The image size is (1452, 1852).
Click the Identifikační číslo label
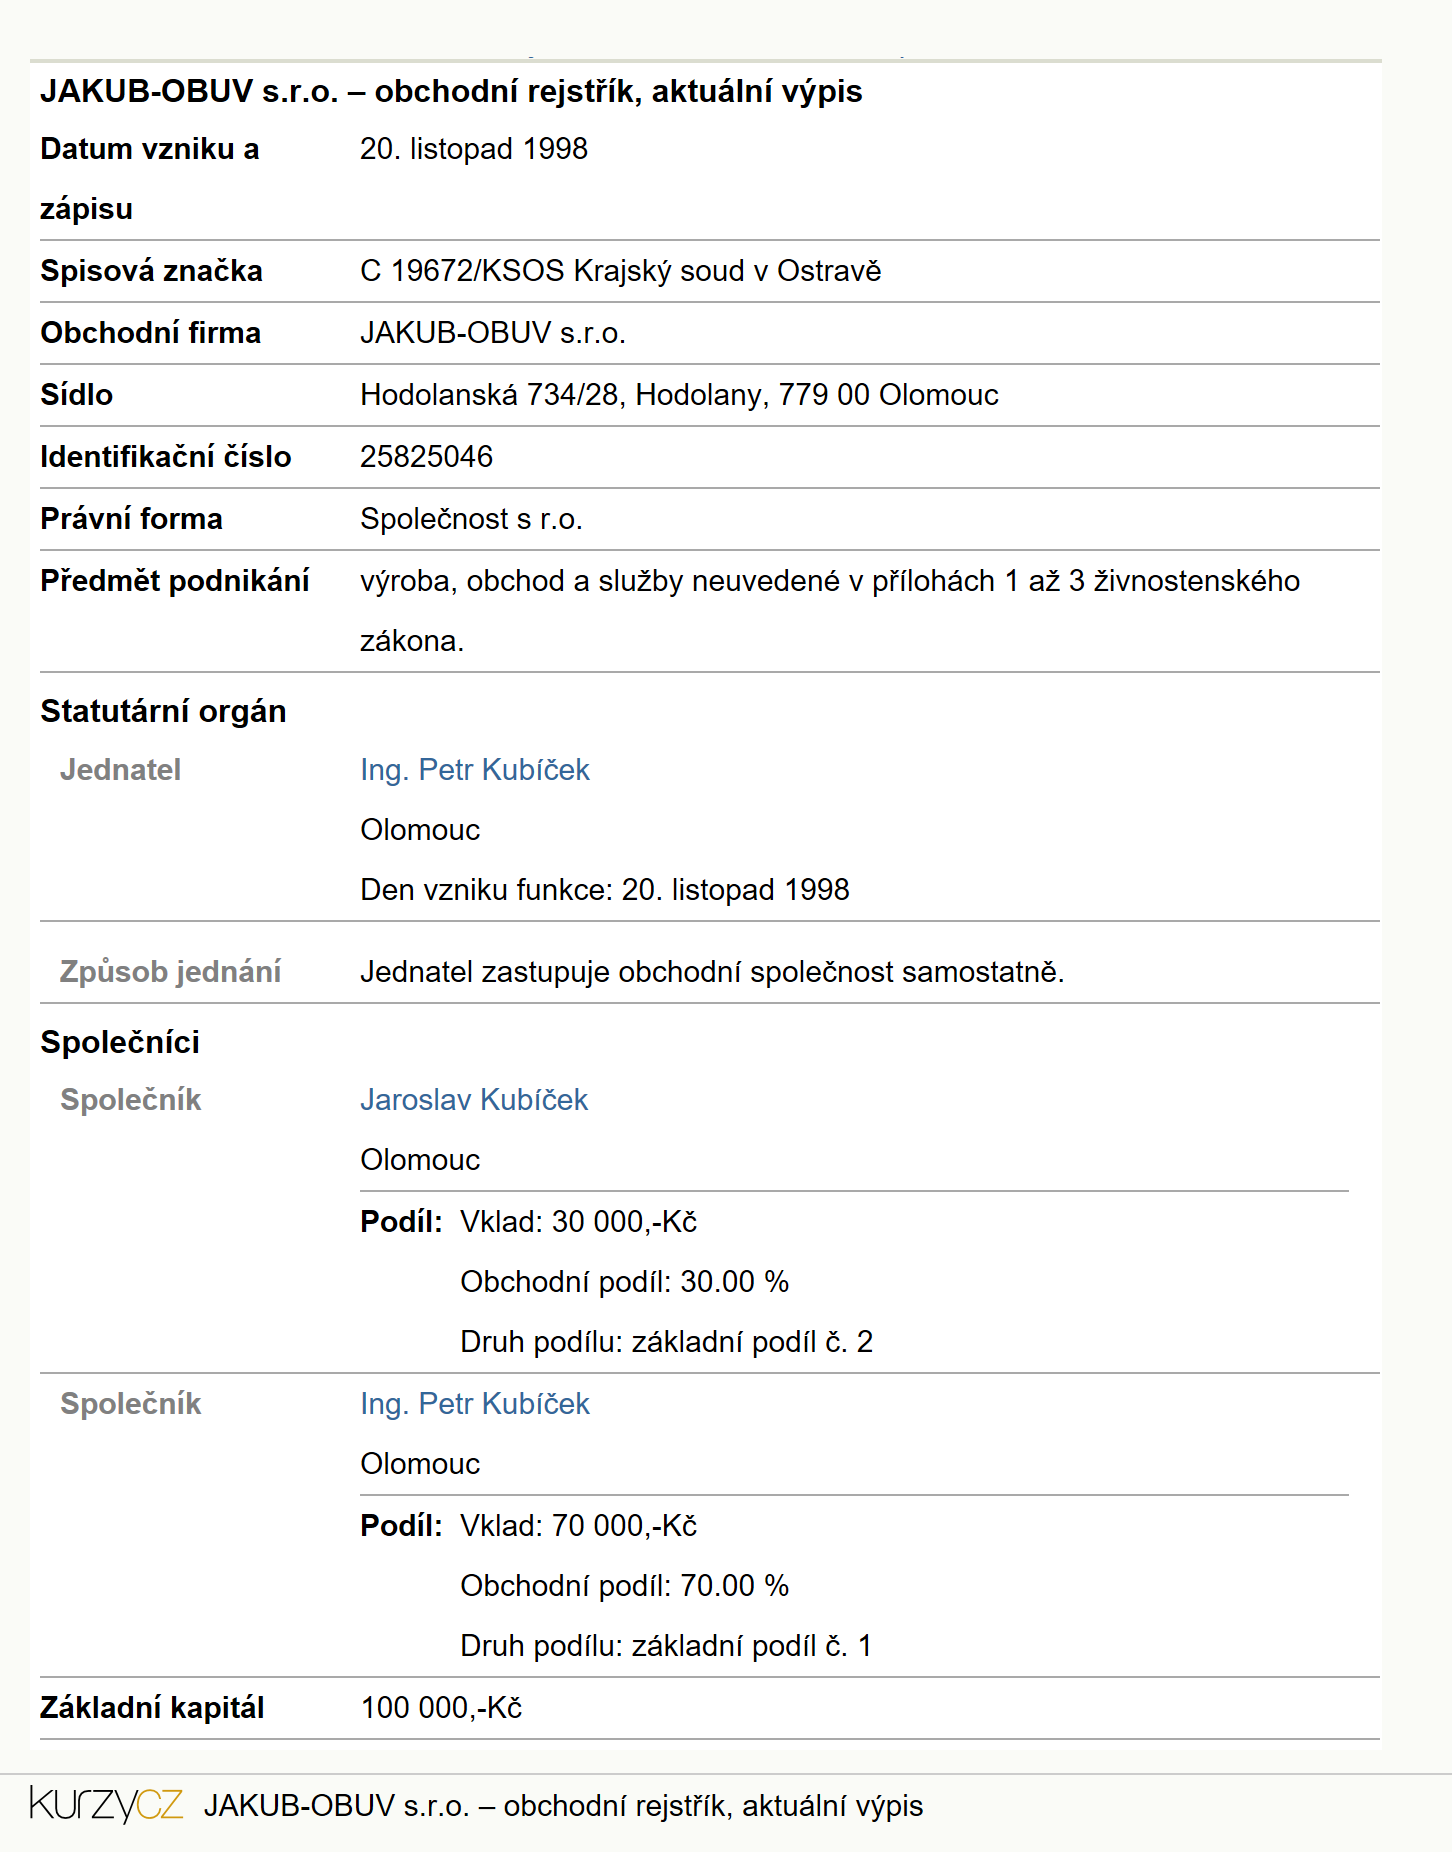click(166, 457)
